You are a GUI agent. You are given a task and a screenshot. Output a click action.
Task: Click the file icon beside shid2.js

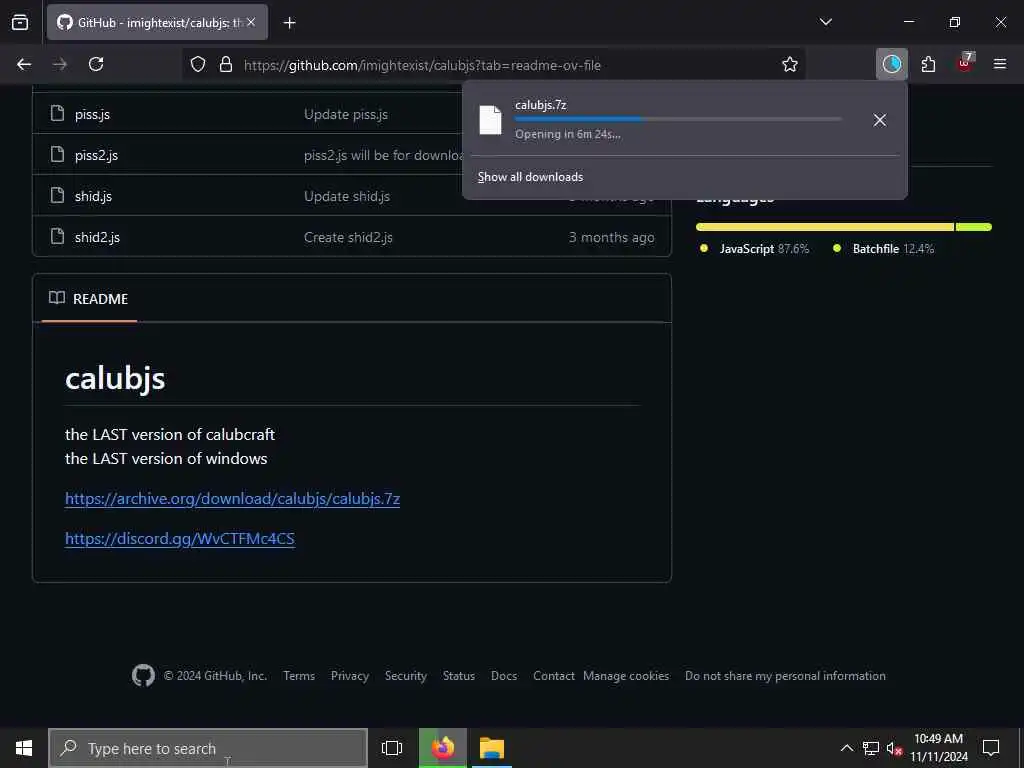click(x=57, y=236)
